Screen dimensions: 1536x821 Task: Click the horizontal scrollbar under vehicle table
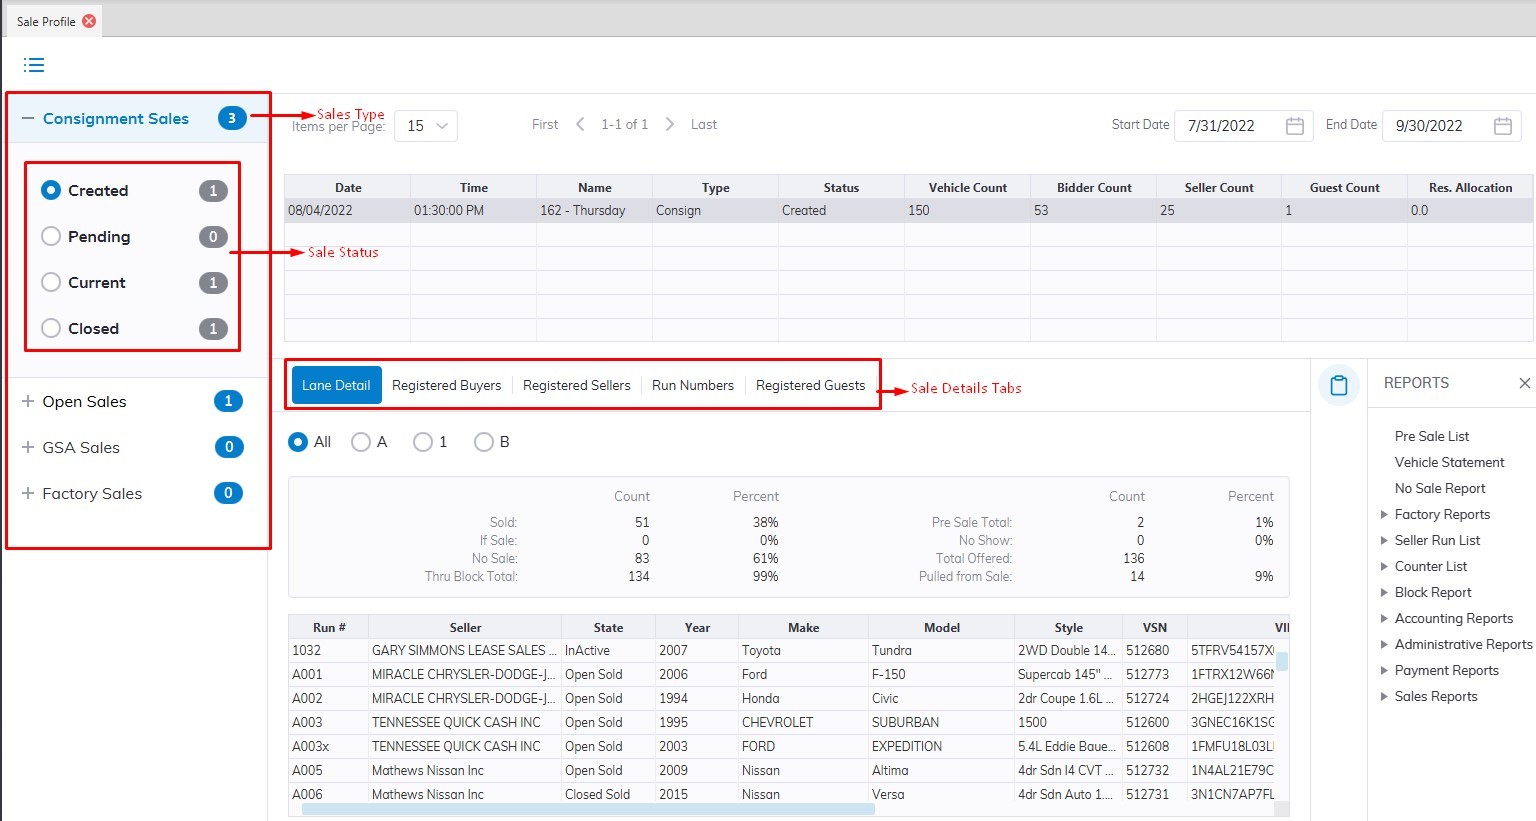click(588, 809)
